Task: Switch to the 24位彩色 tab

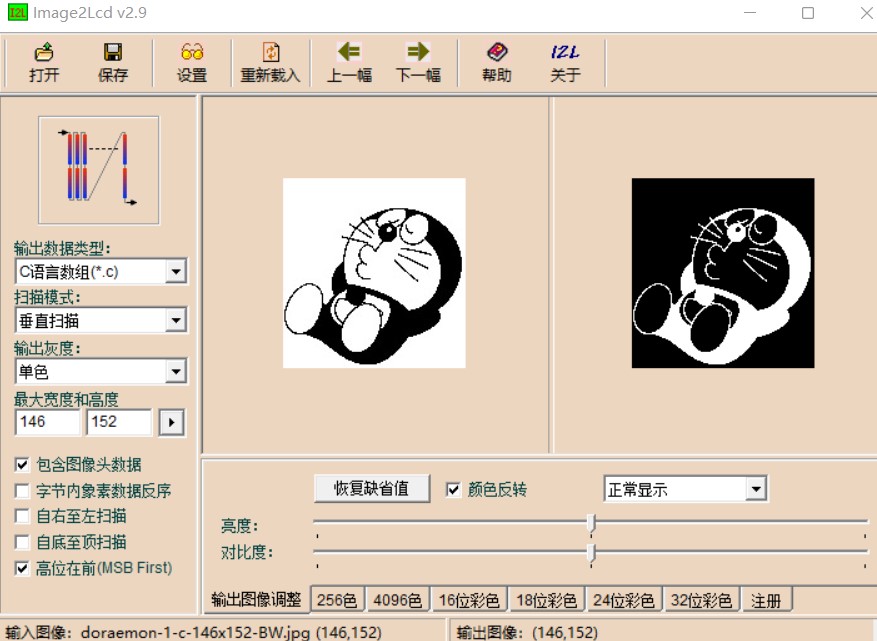Action: pyautogui.click(x=624, y=600)
